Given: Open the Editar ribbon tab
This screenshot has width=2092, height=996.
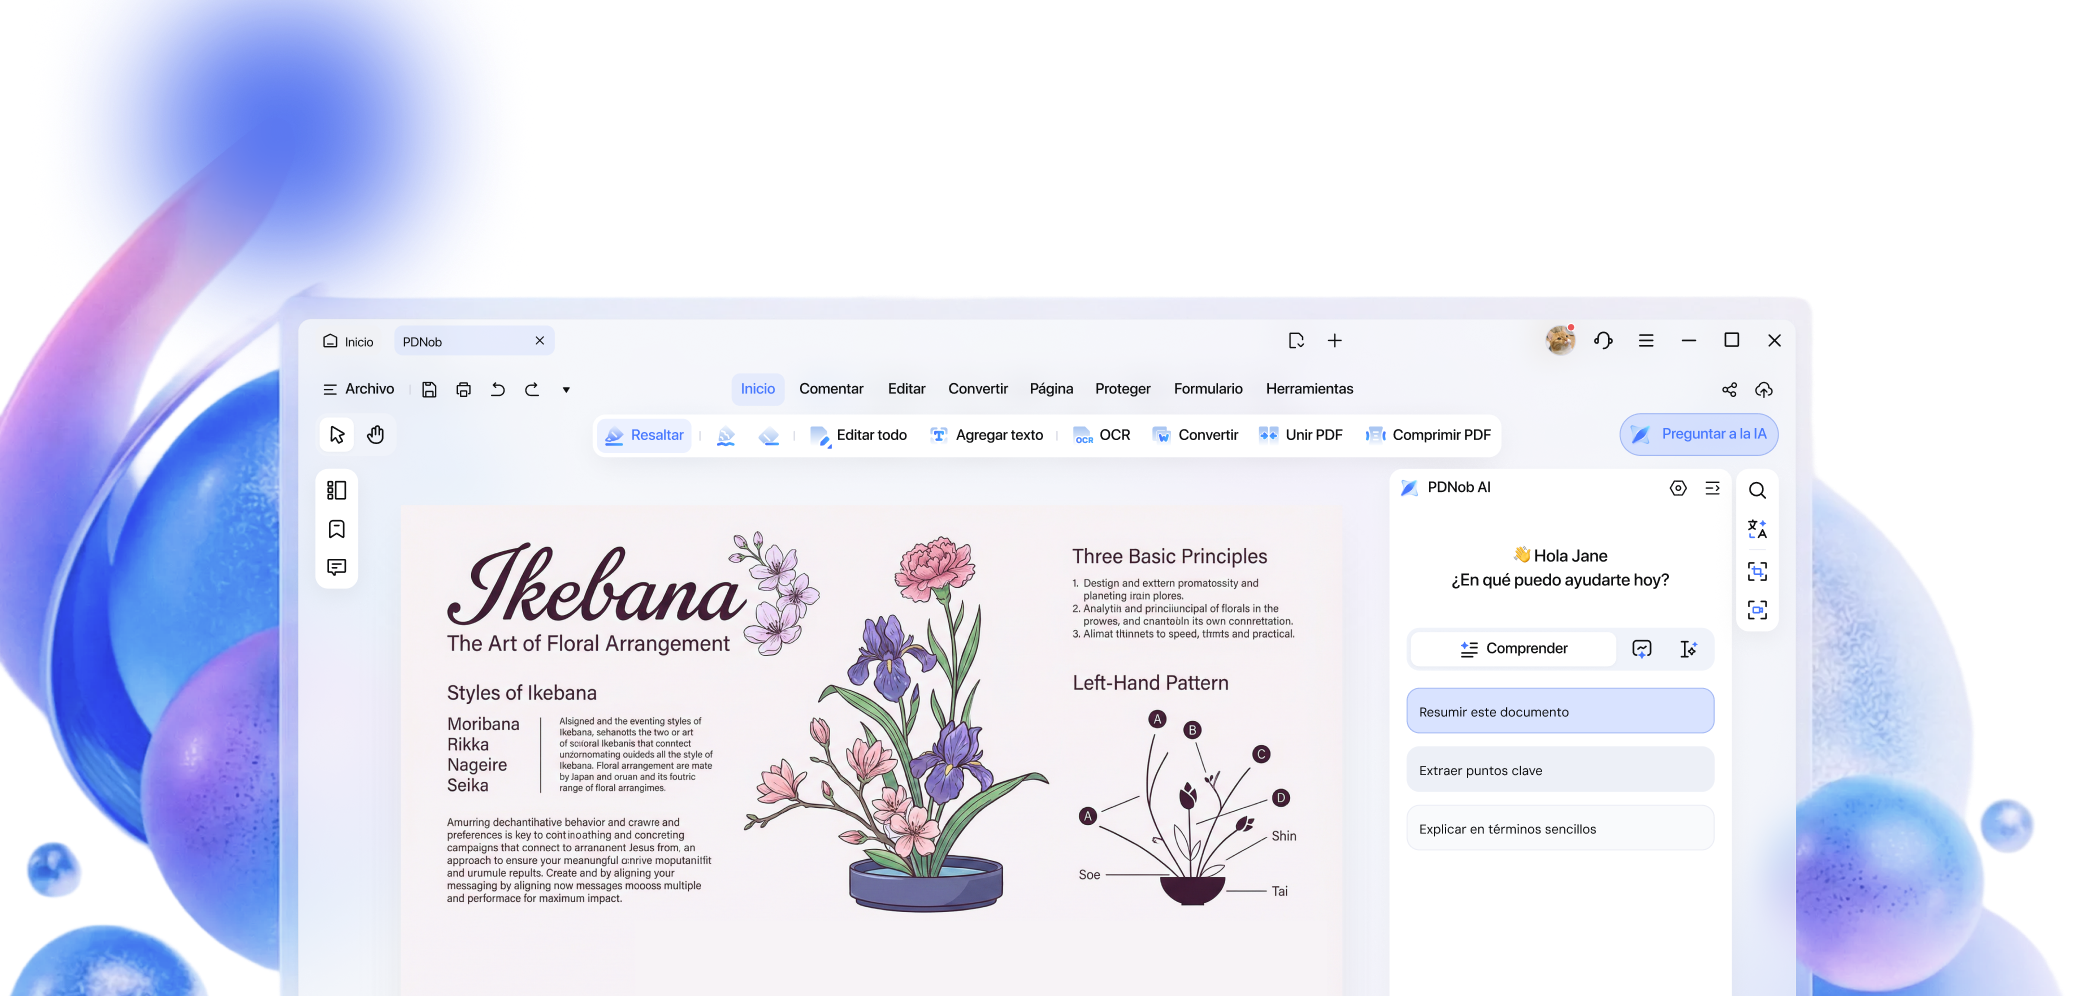Looking at the screenshot, I should click(907, 389).
